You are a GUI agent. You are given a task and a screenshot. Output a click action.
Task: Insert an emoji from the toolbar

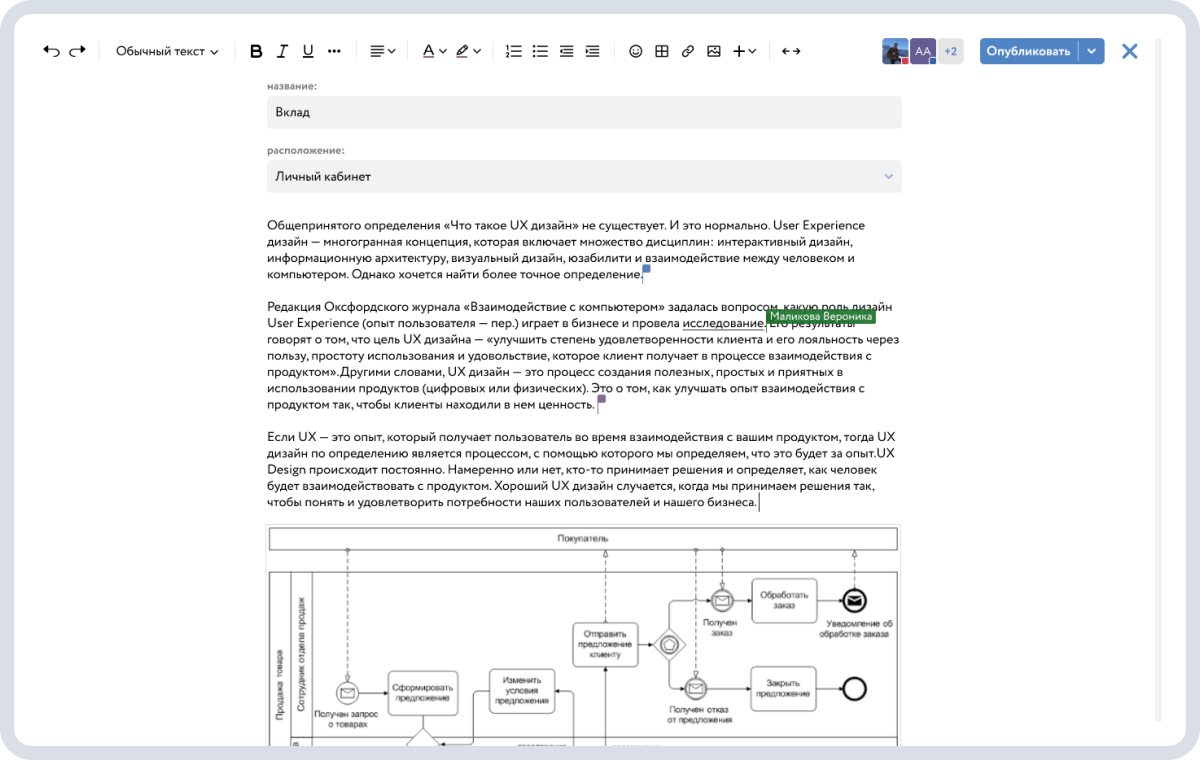tap(636, 51)
